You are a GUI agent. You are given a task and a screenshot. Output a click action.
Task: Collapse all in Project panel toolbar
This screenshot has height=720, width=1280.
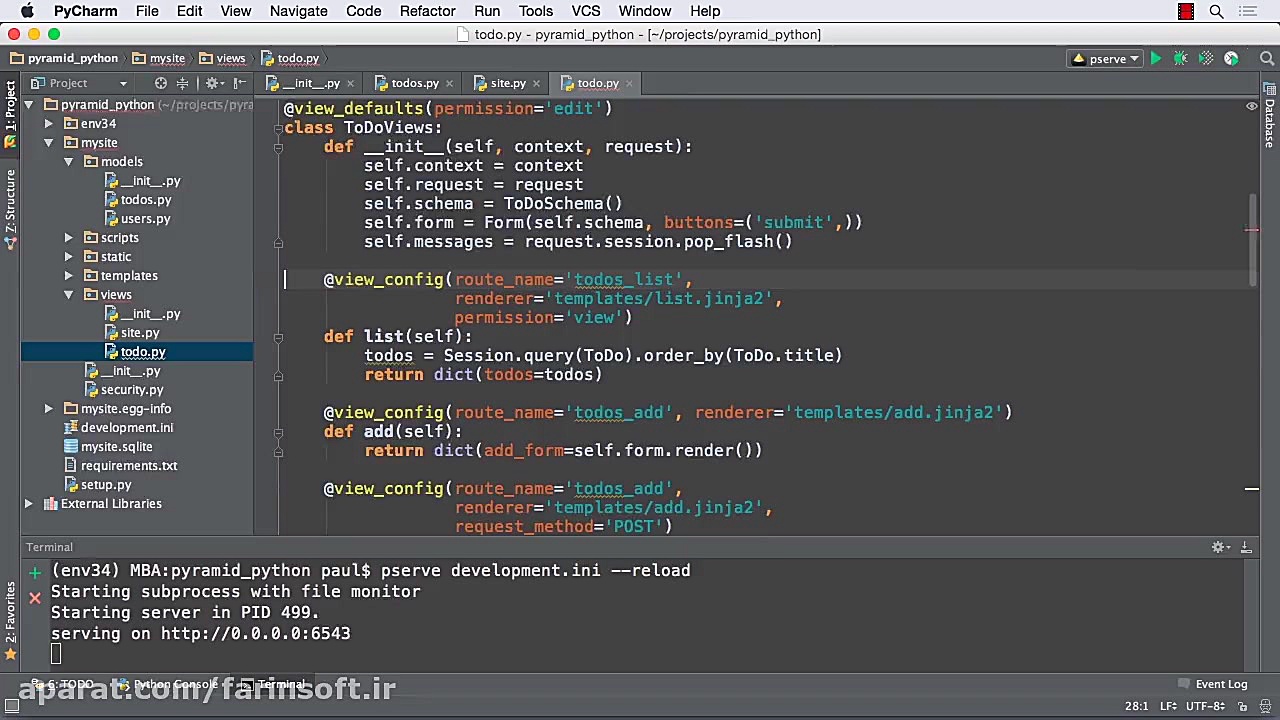(x=182, y=83)
